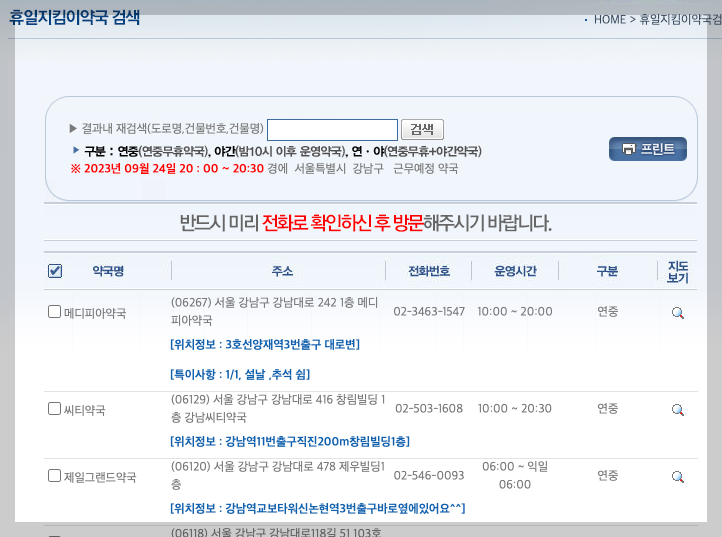Go to HOME breadcrumb link

tap(610, 19)
